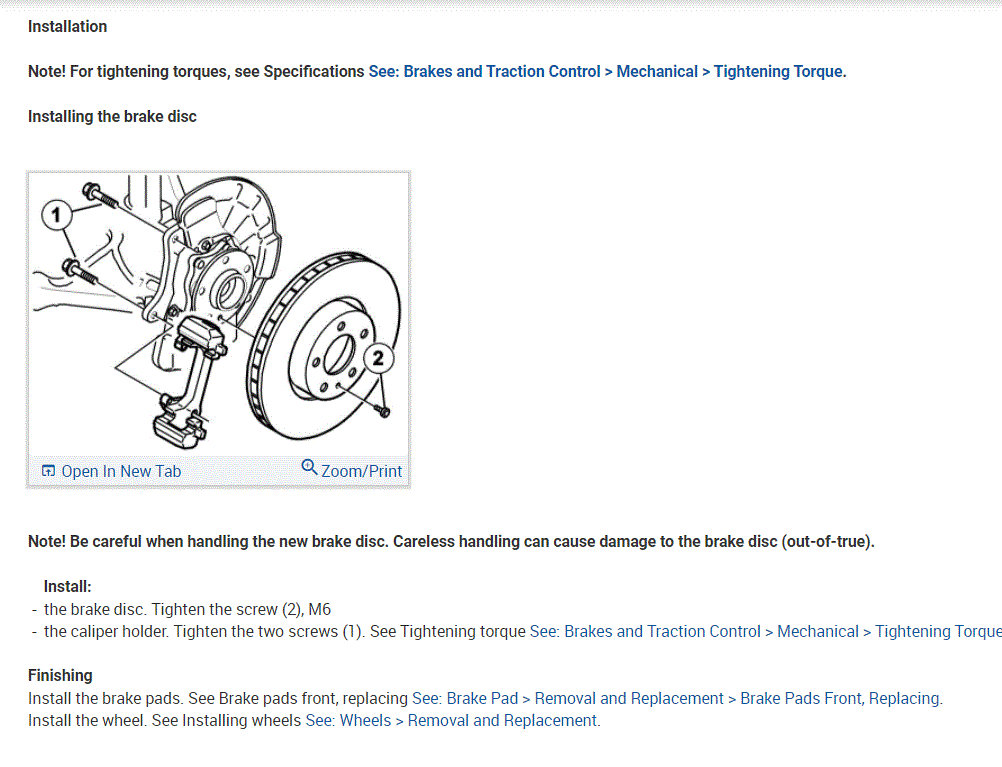Click the text 'Tighten the screw (2), M6'

(241, 610)
